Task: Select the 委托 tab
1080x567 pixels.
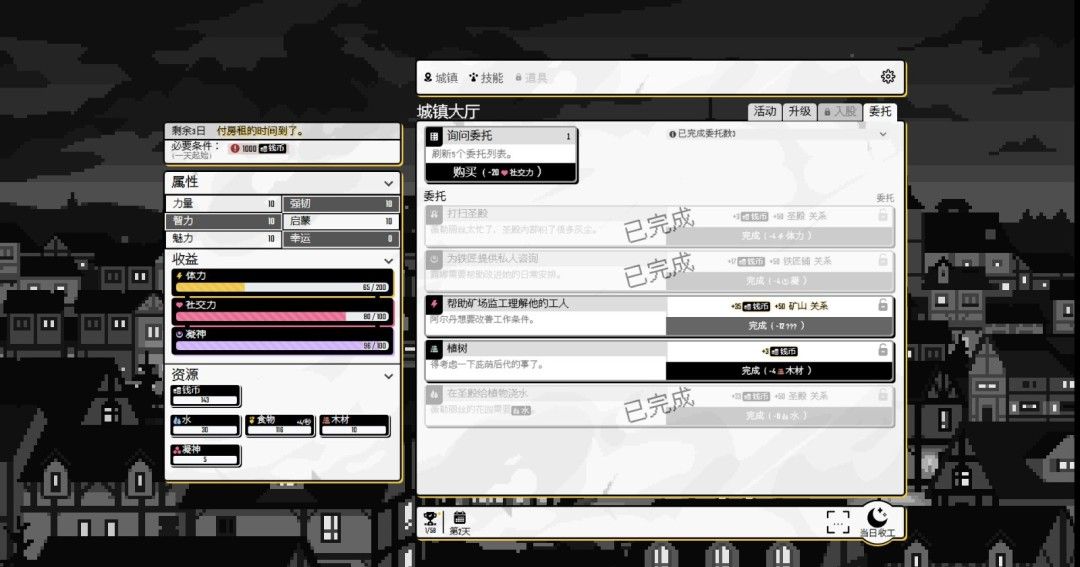Action: 880,112
